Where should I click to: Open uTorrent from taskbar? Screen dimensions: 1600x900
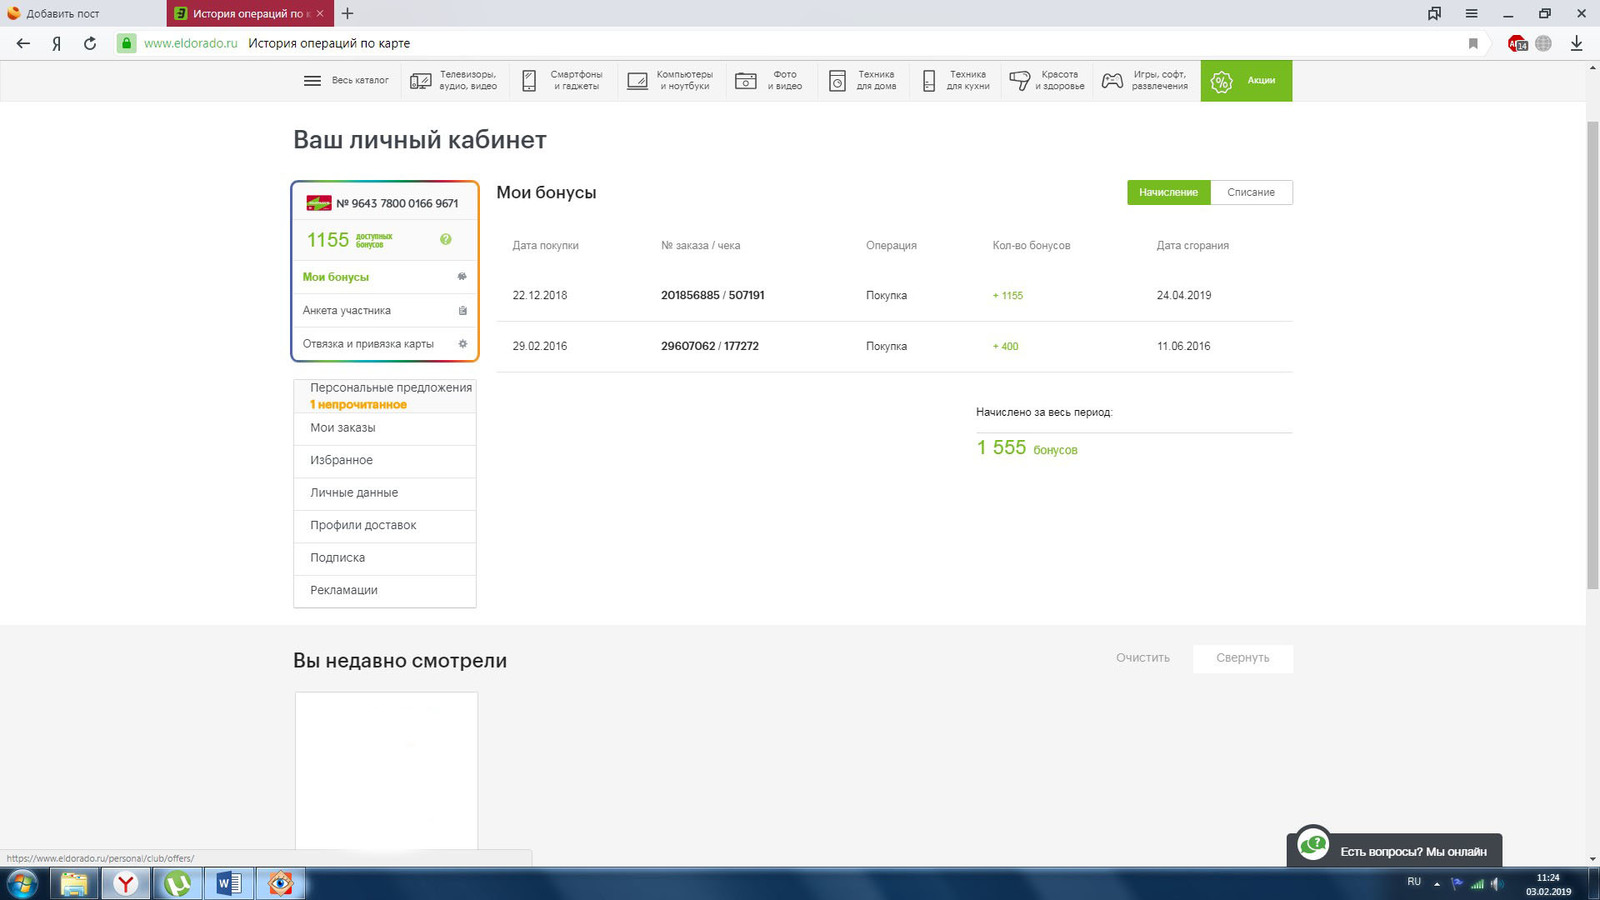(178, 884)
